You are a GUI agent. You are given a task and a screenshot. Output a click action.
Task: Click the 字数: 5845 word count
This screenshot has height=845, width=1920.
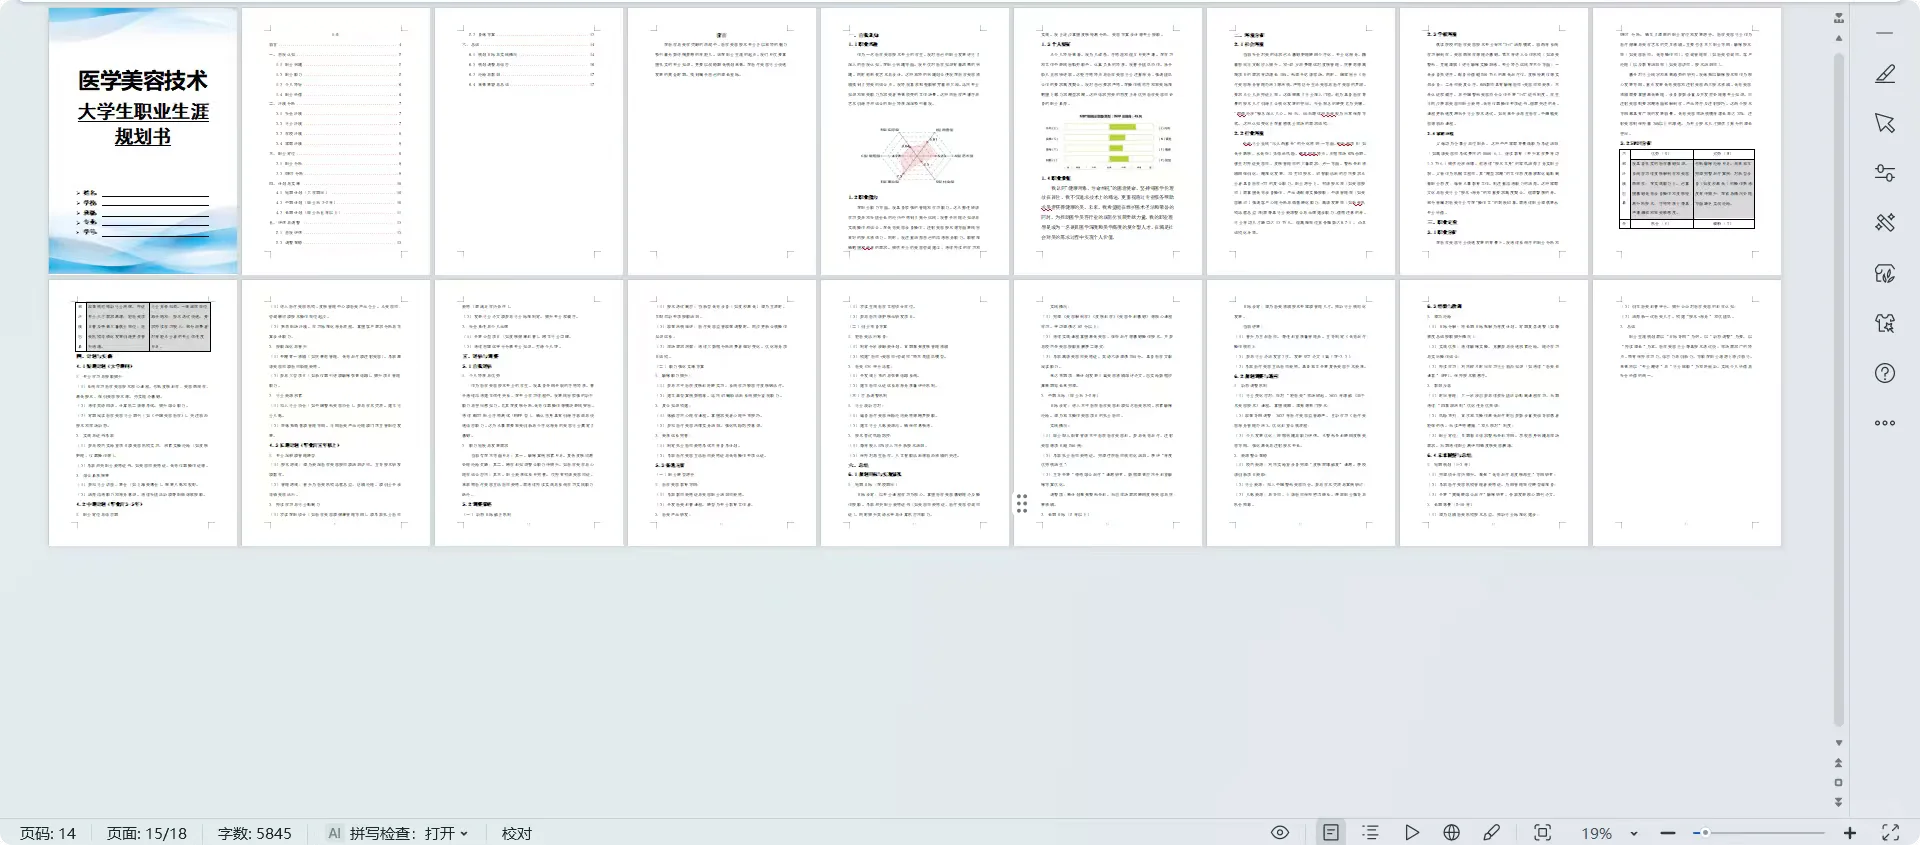(254, 833)
